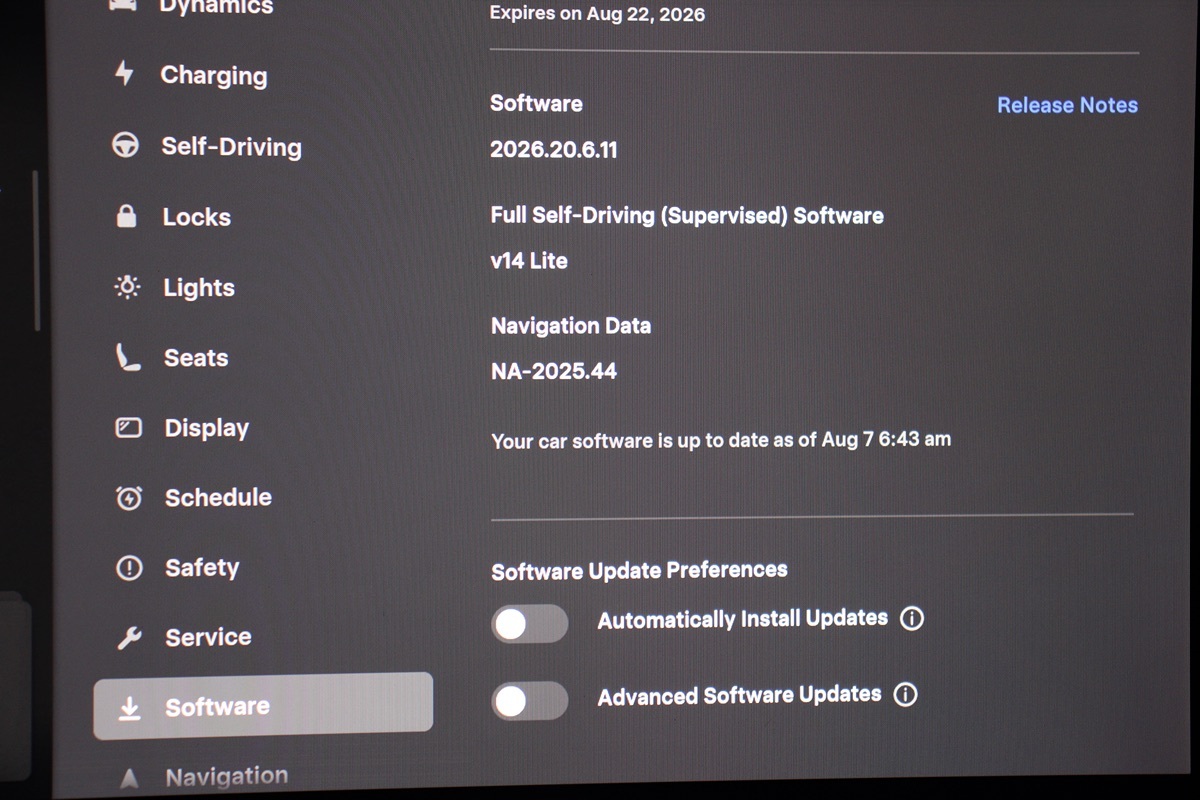Open Dynamics settings at top
Screen dimensions: 1200x800
pos(216,7)
